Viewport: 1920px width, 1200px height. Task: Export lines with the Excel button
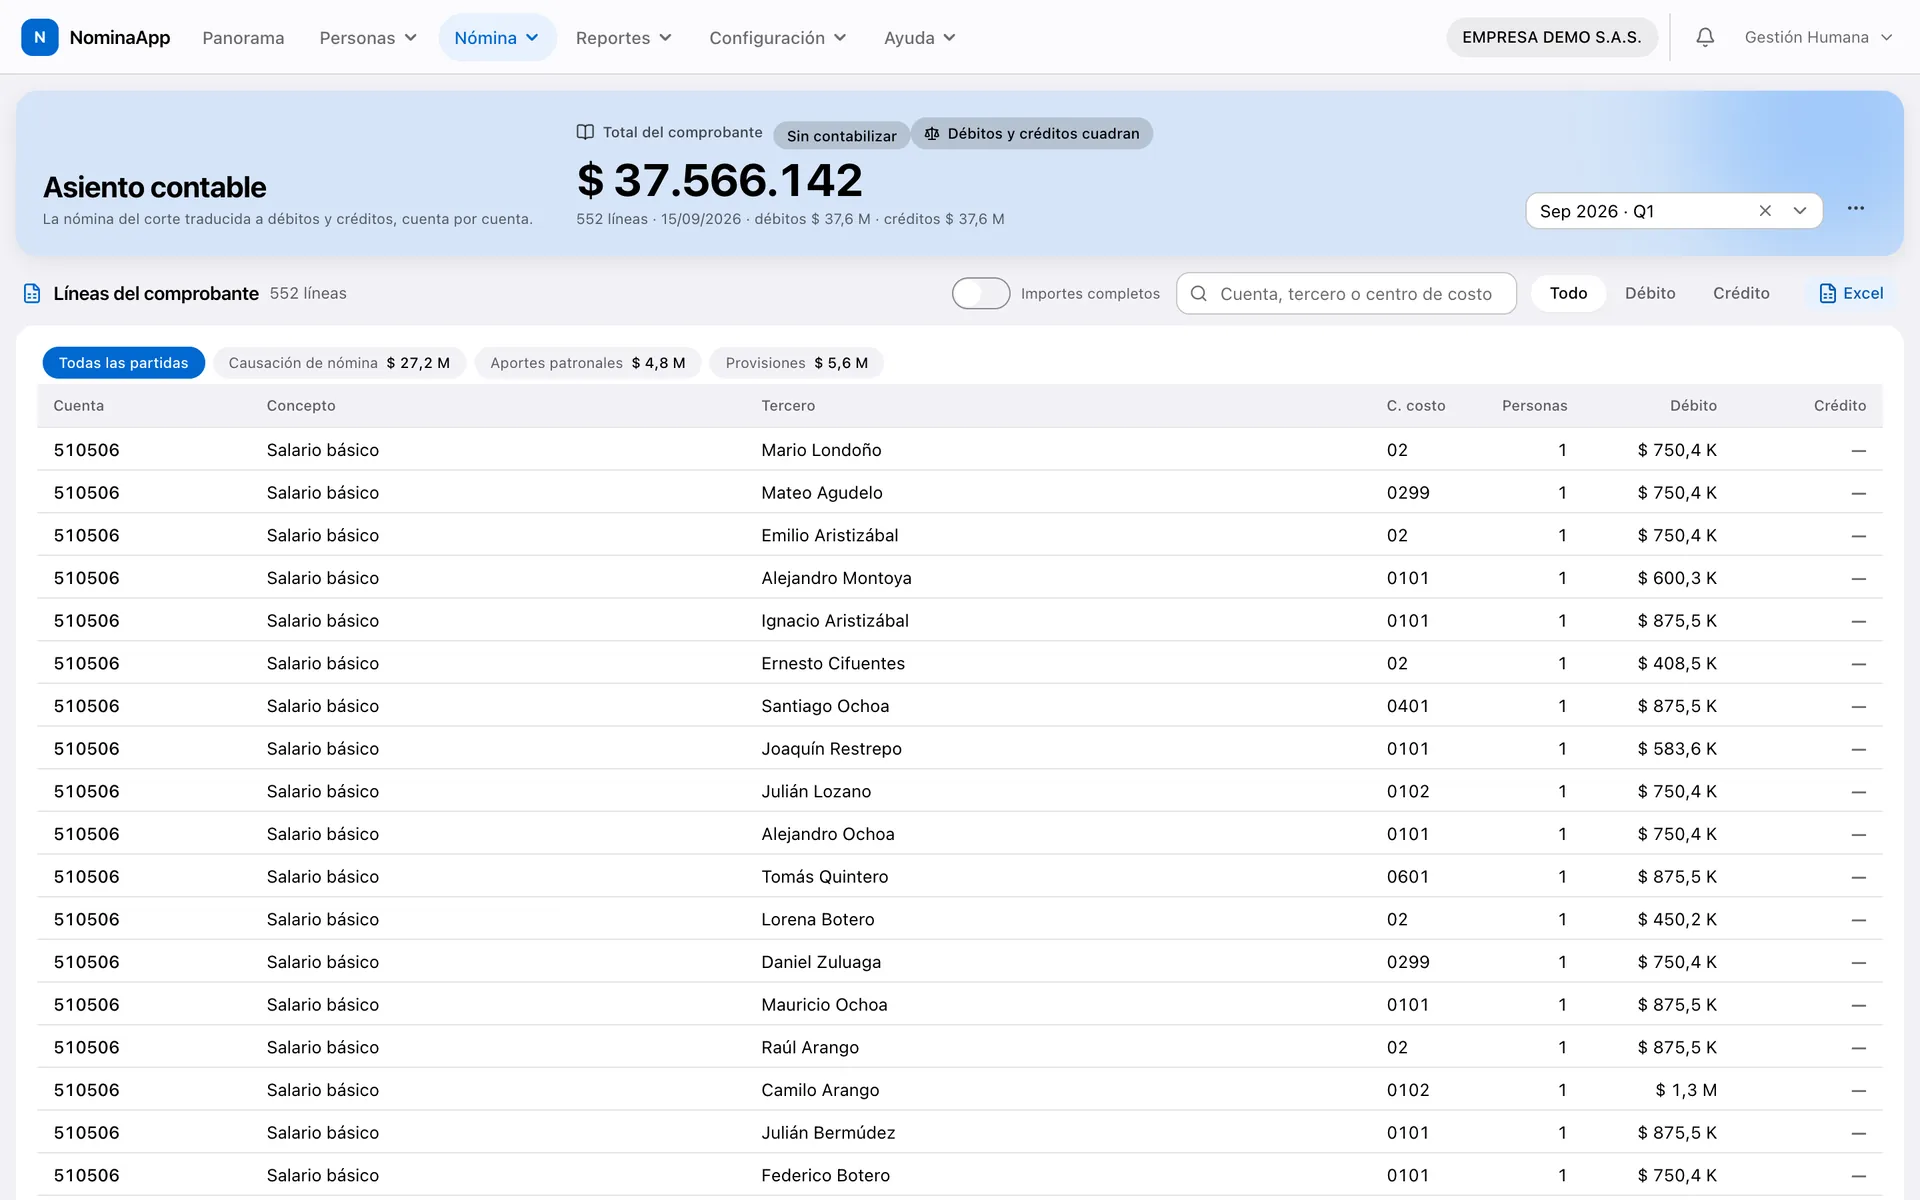1851,293
